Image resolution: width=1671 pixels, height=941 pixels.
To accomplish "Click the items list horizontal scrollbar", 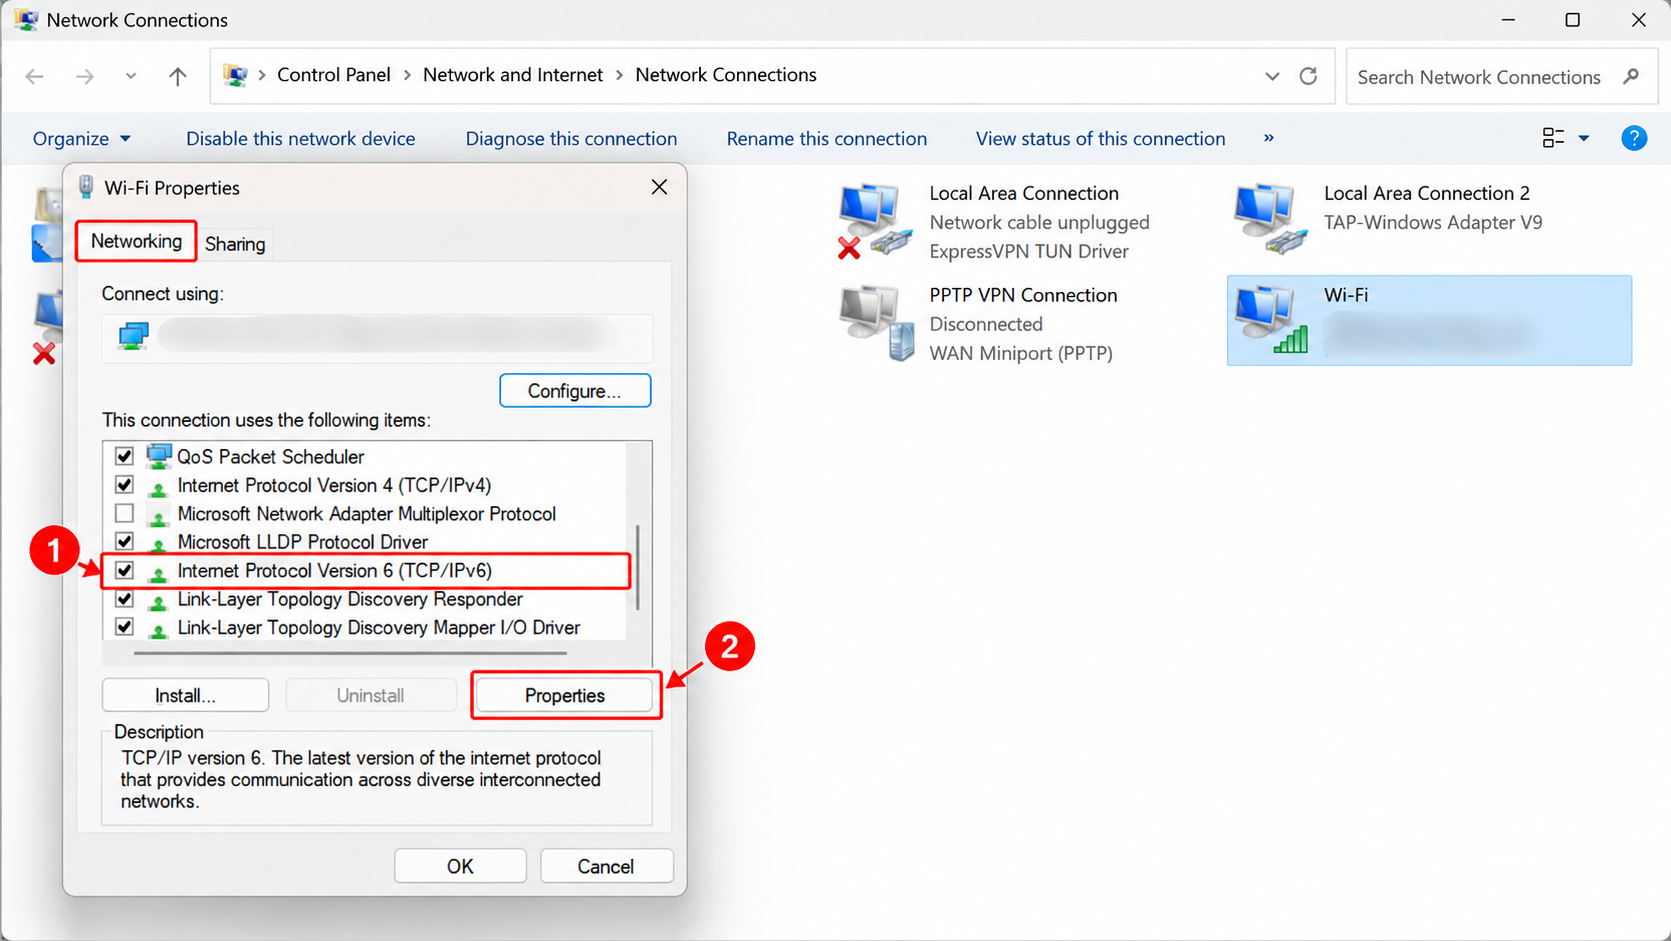I will point(350,653).
